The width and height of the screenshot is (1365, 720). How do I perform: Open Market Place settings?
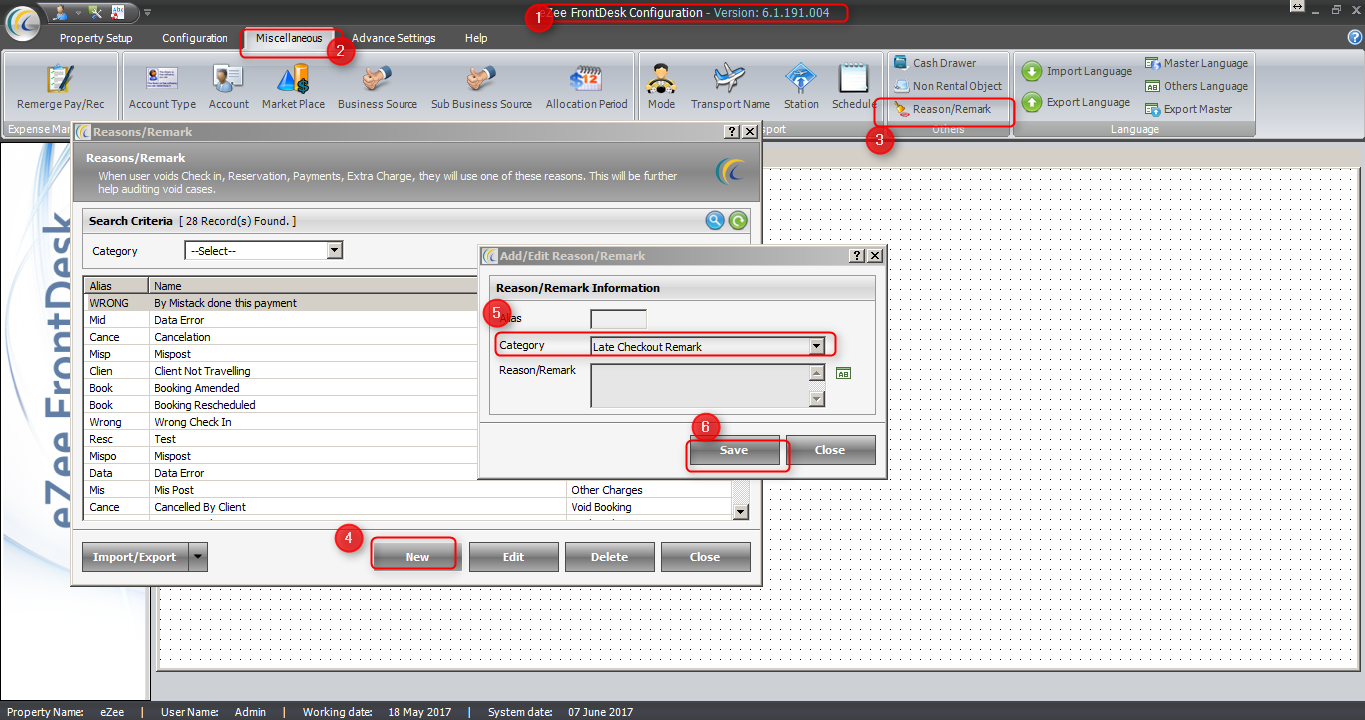[293, 87]
